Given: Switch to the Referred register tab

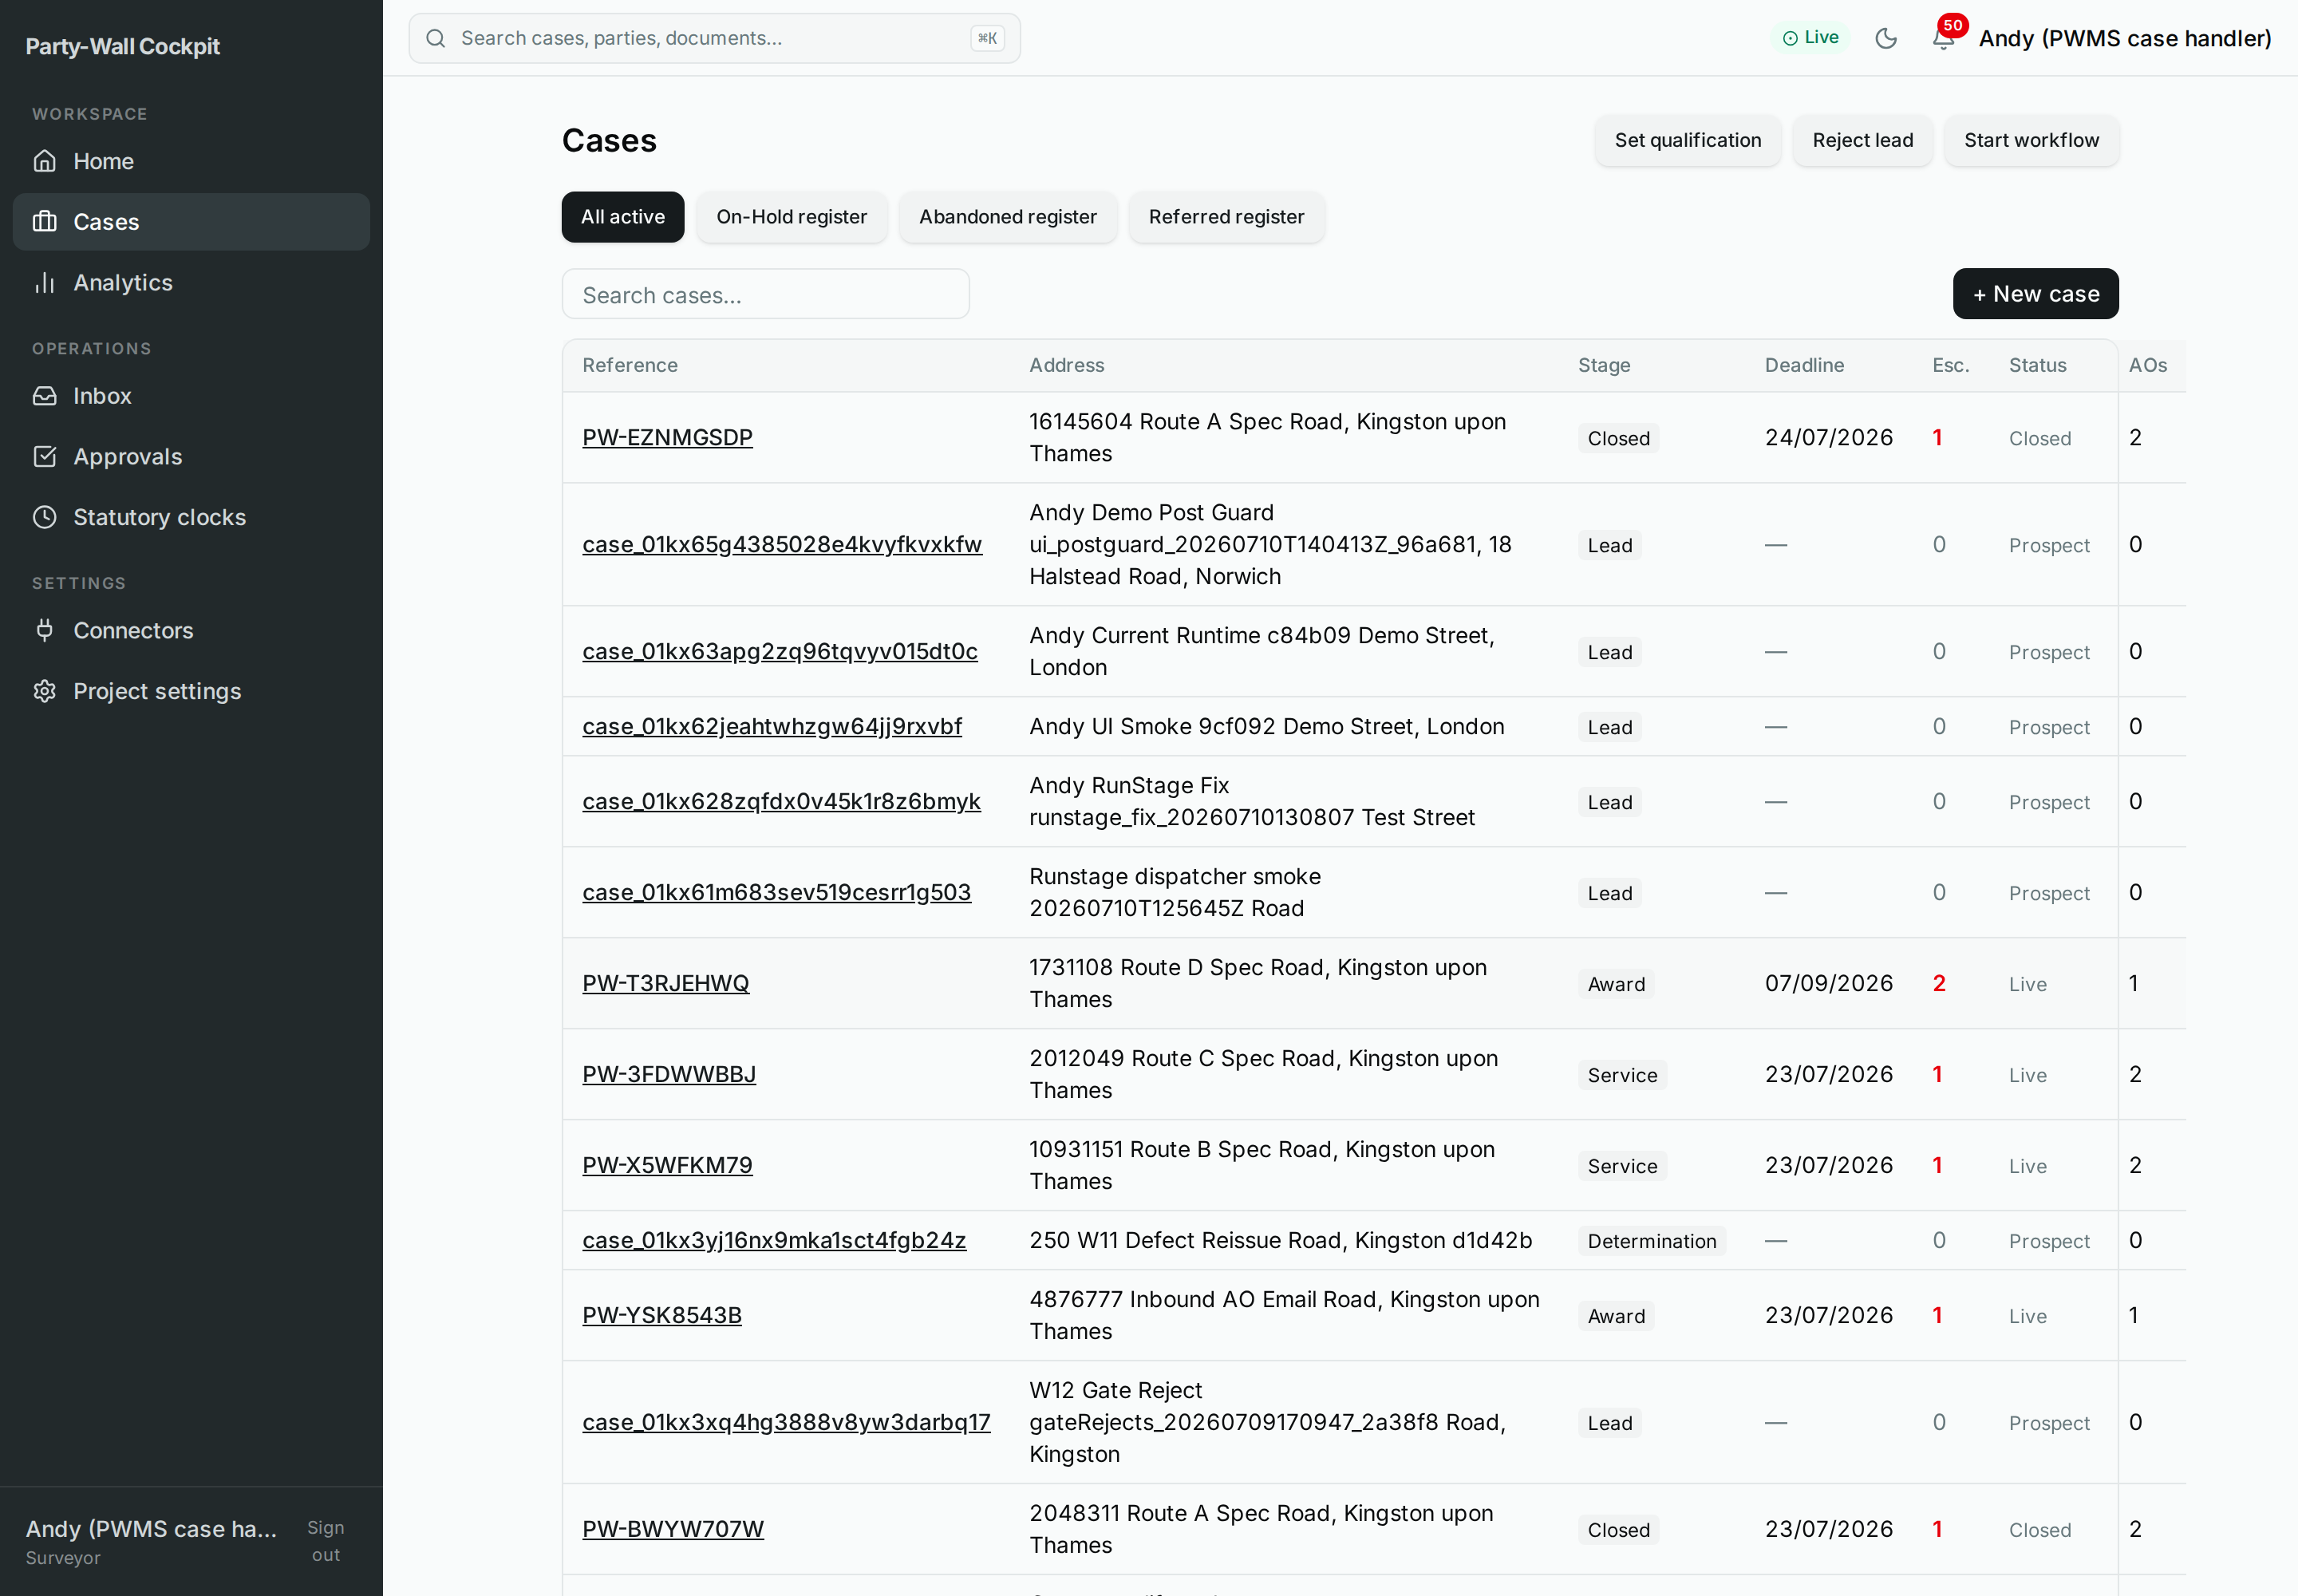Looking at the screenshot, I should [x=1227, y=217].
